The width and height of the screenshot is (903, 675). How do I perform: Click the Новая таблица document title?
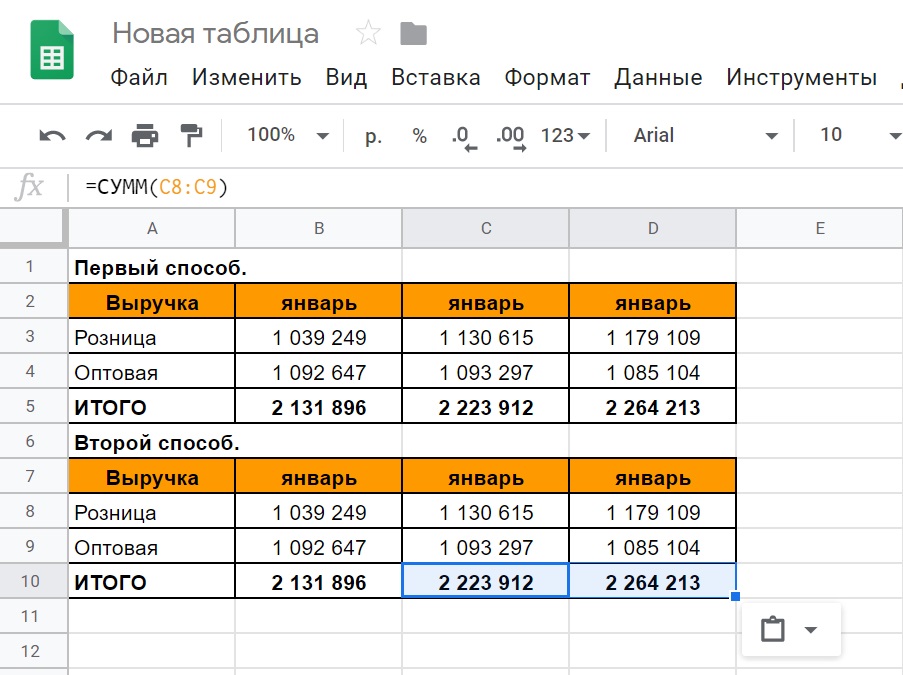[x=215, y=33]
